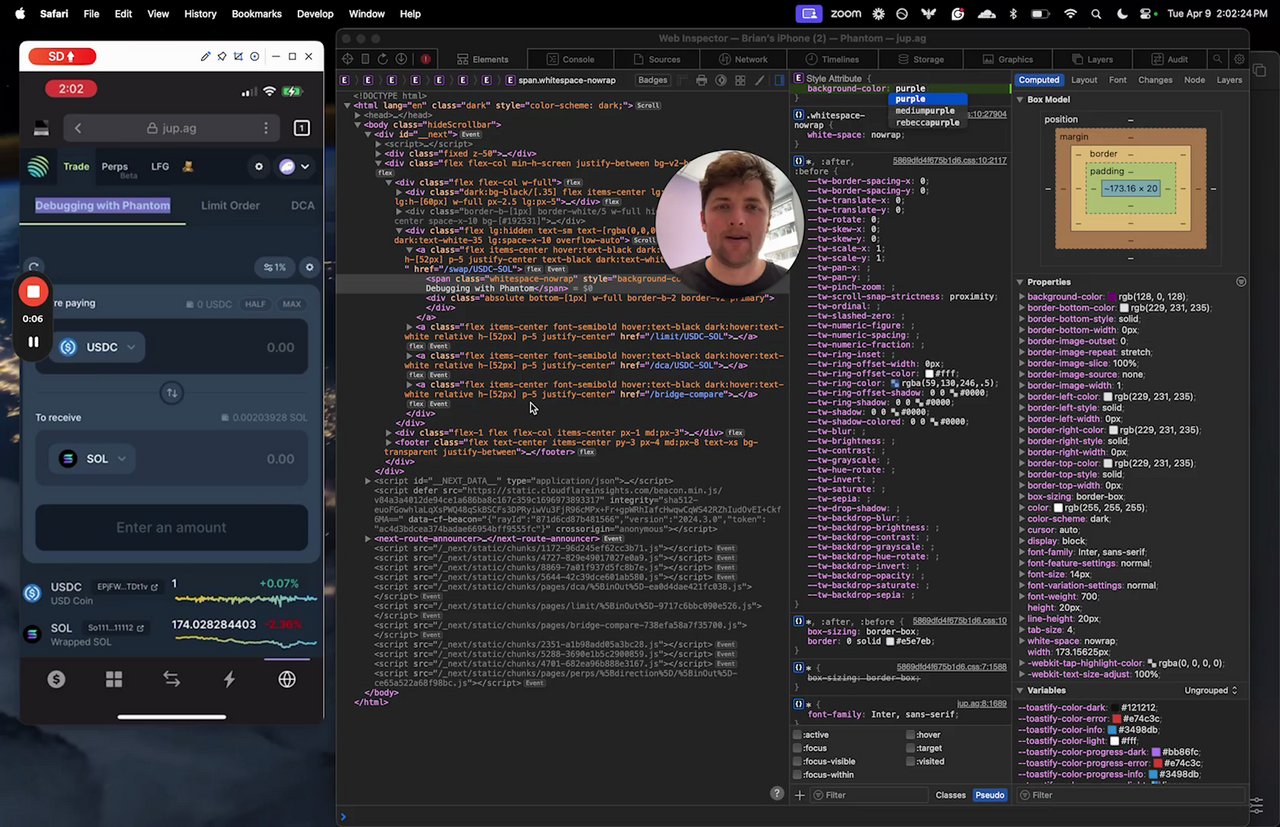Click the MAX amount button
The height and width of the screenshot is (827, 1280).
point(291,304)
